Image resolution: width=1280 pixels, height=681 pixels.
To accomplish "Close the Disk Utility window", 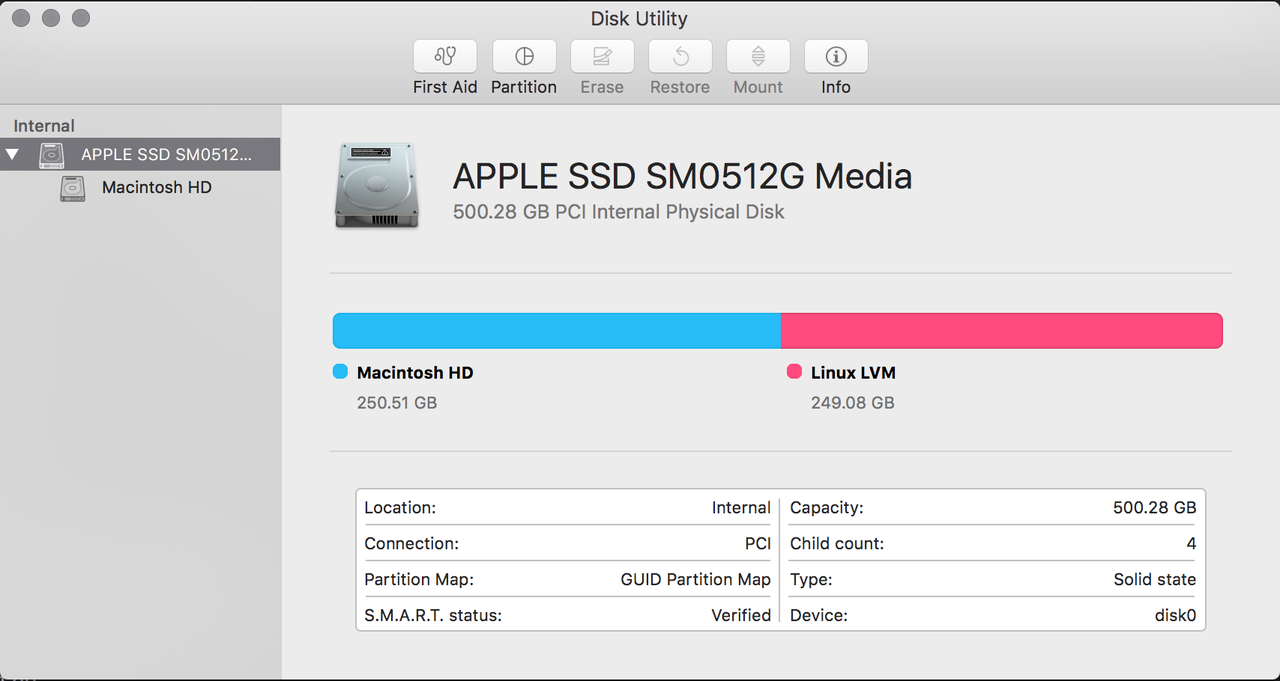I will 21,18.
